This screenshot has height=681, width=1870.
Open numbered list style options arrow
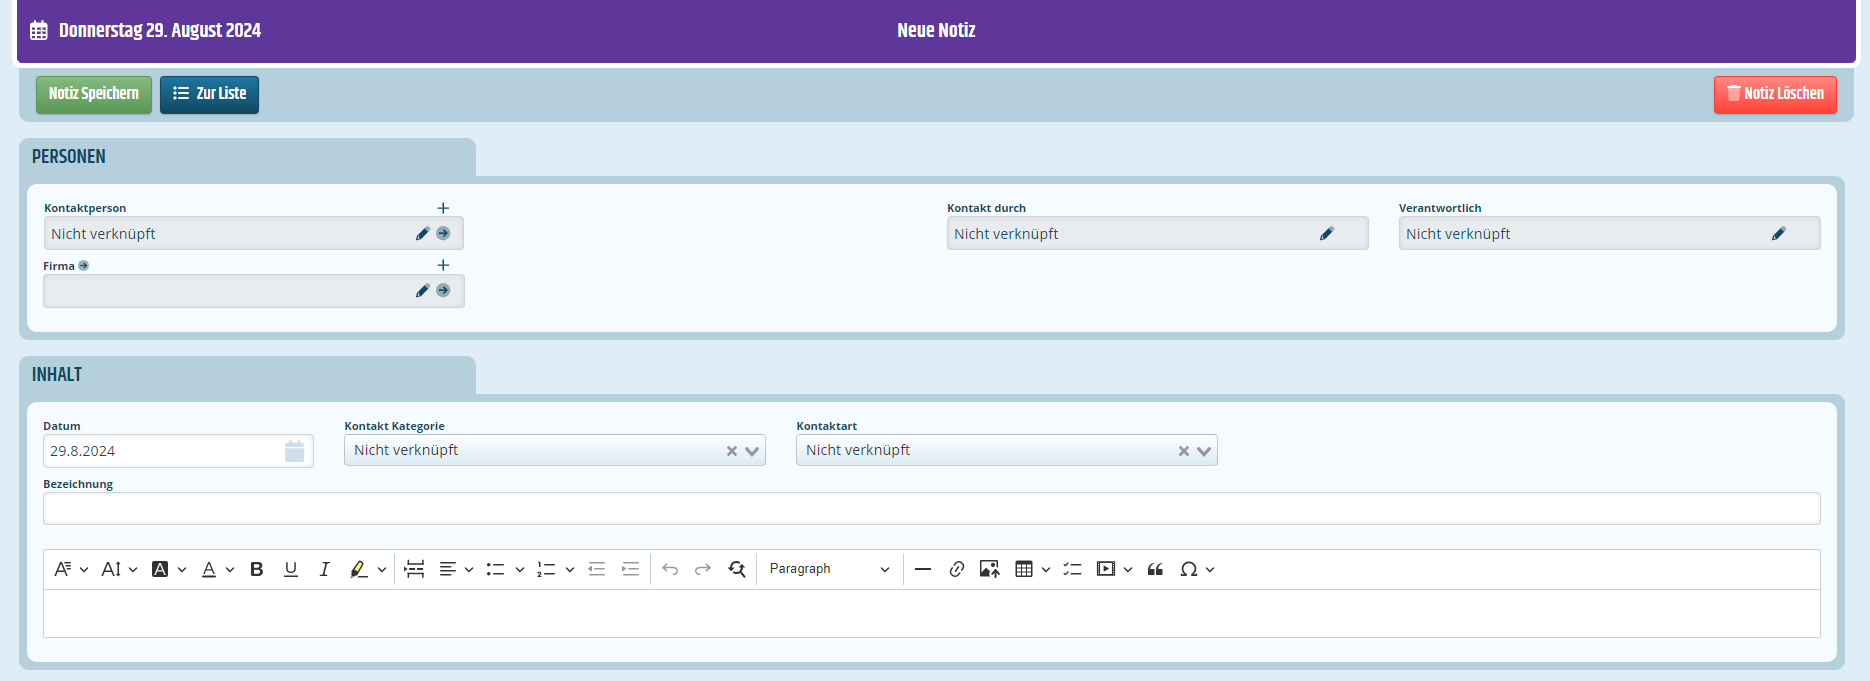[570, 570]
